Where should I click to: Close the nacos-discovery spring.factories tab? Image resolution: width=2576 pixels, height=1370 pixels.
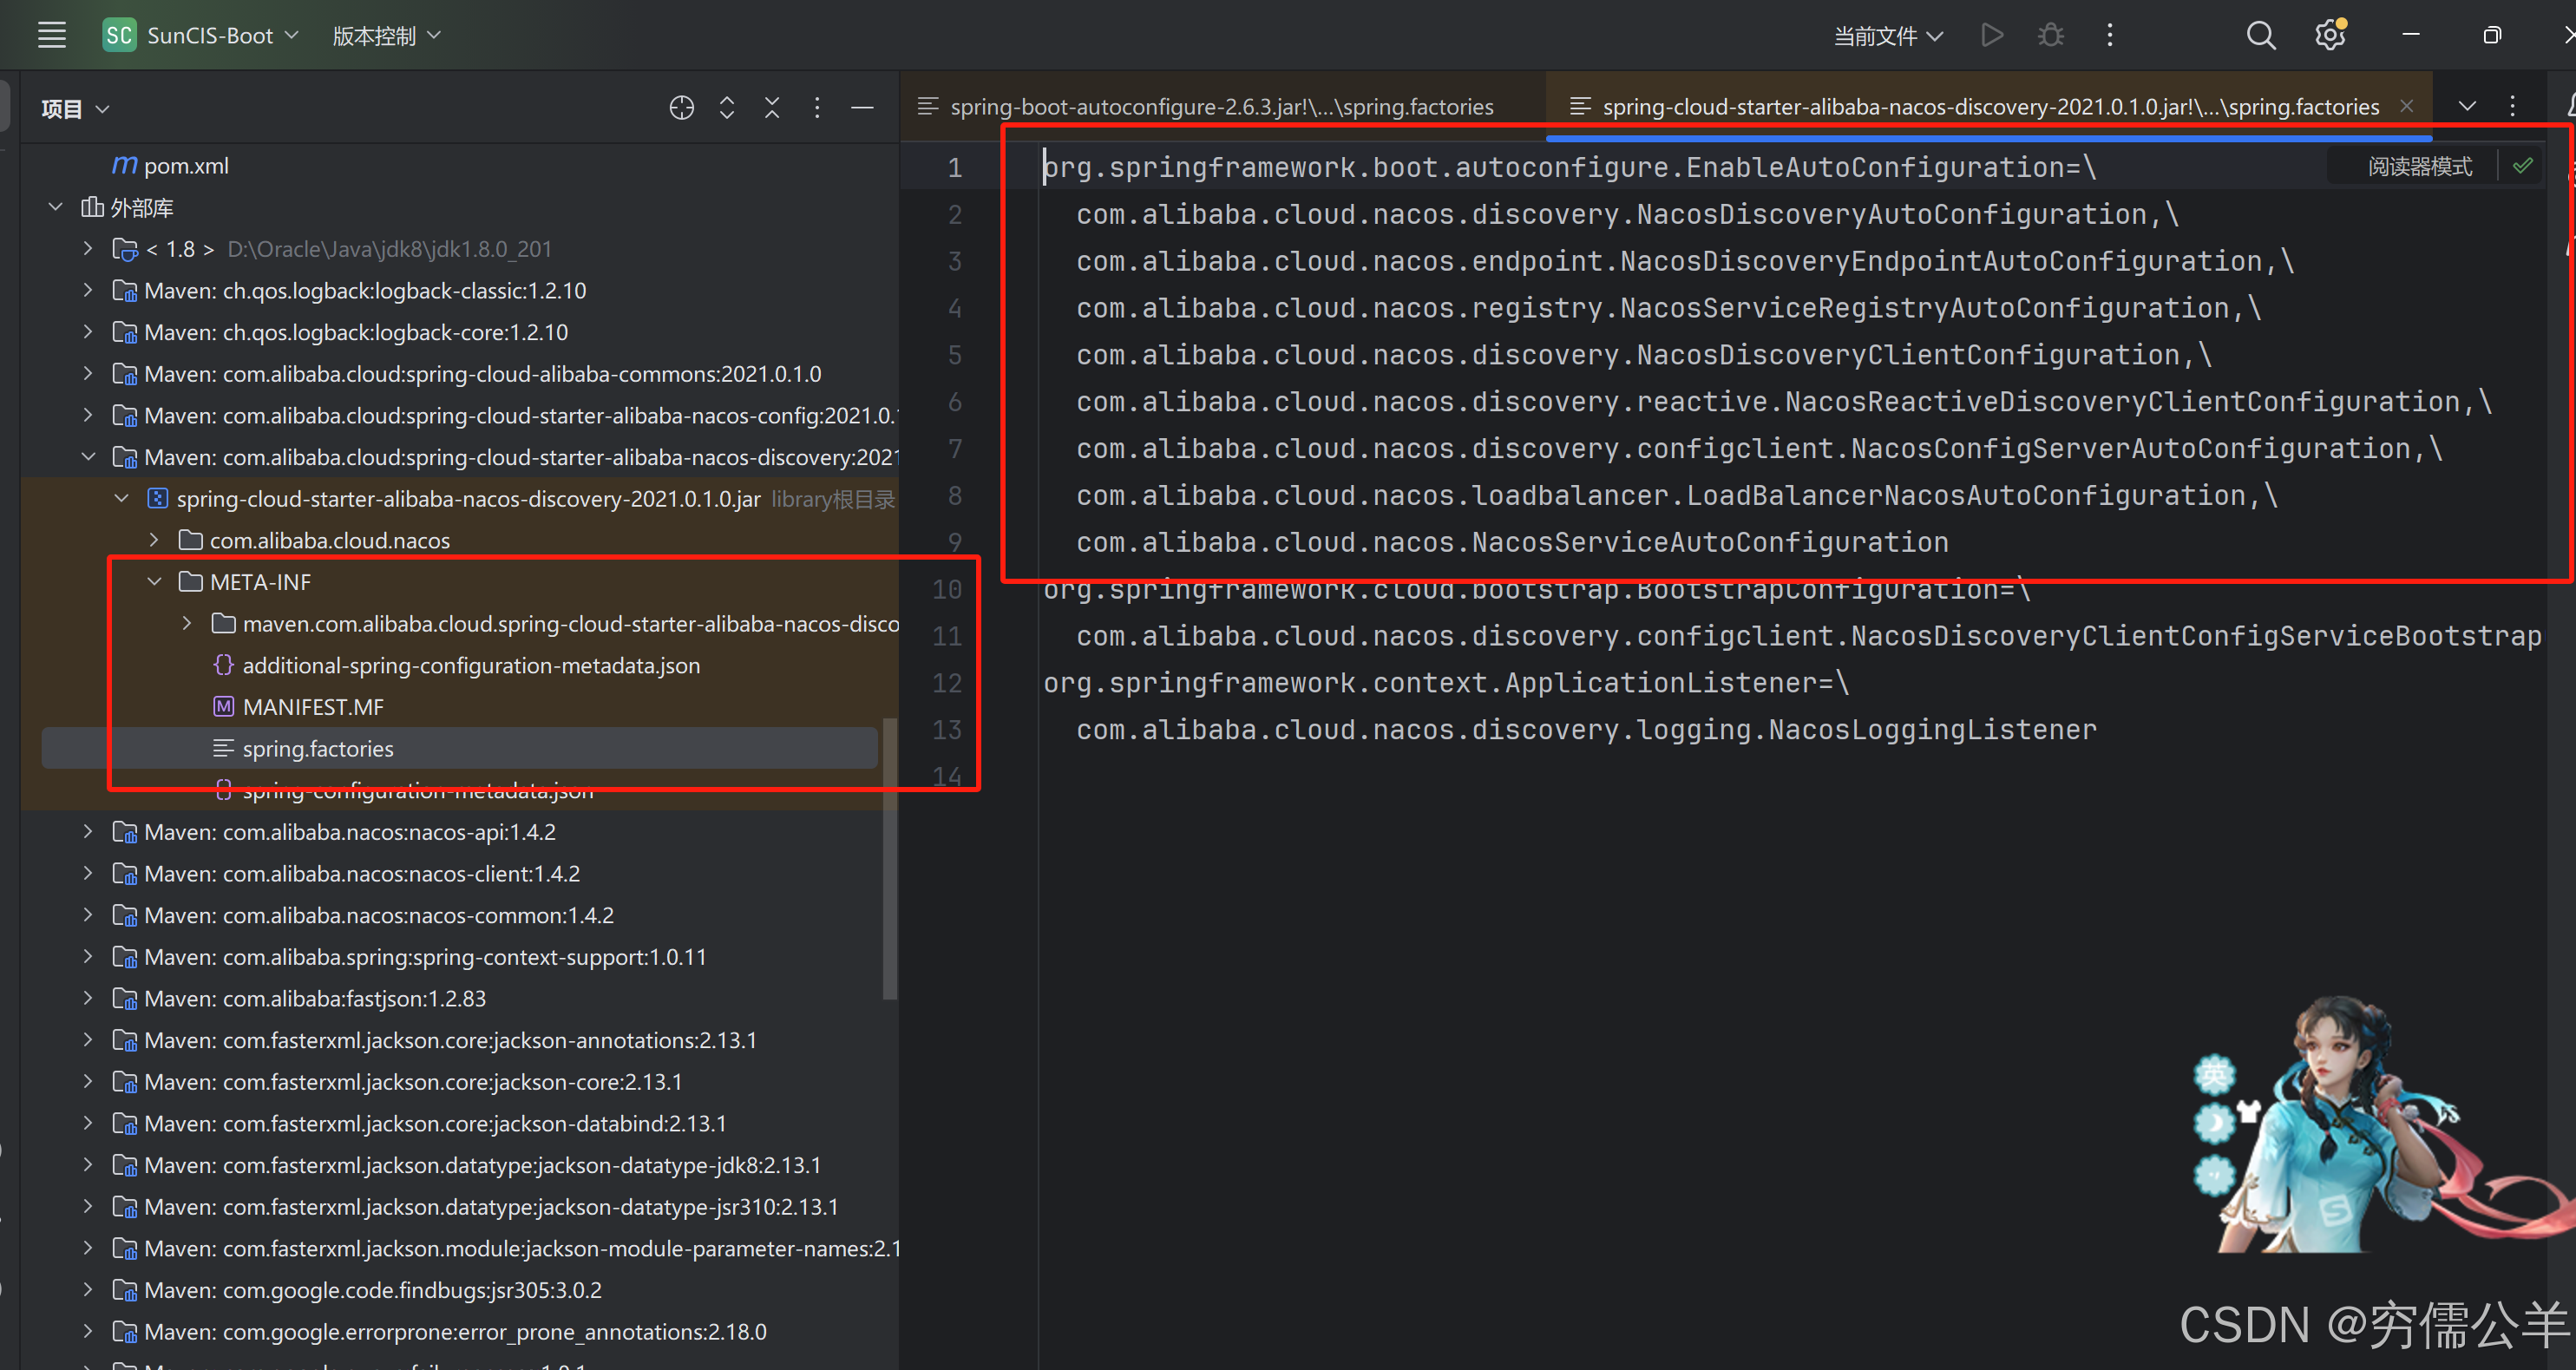[2407, 107]
